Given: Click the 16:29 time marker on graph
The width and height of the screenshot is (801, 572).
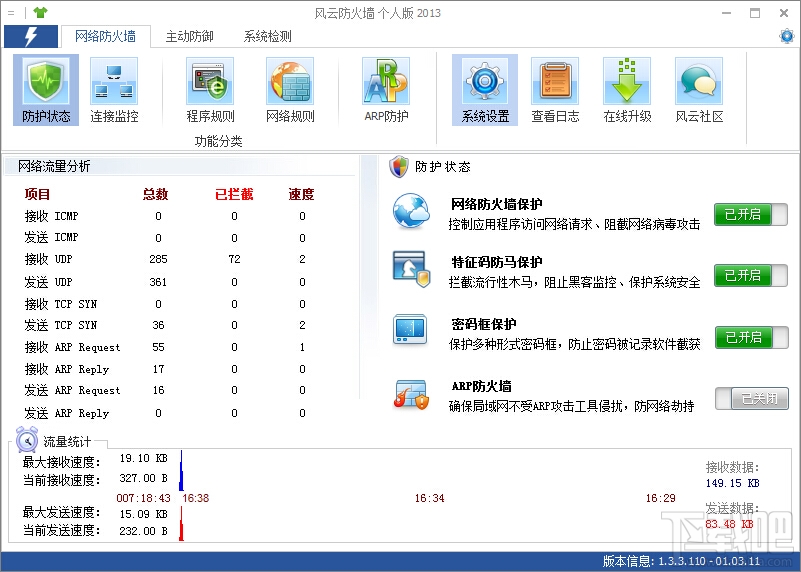Looking at the screenshot, I should click(x=661, y=498).
